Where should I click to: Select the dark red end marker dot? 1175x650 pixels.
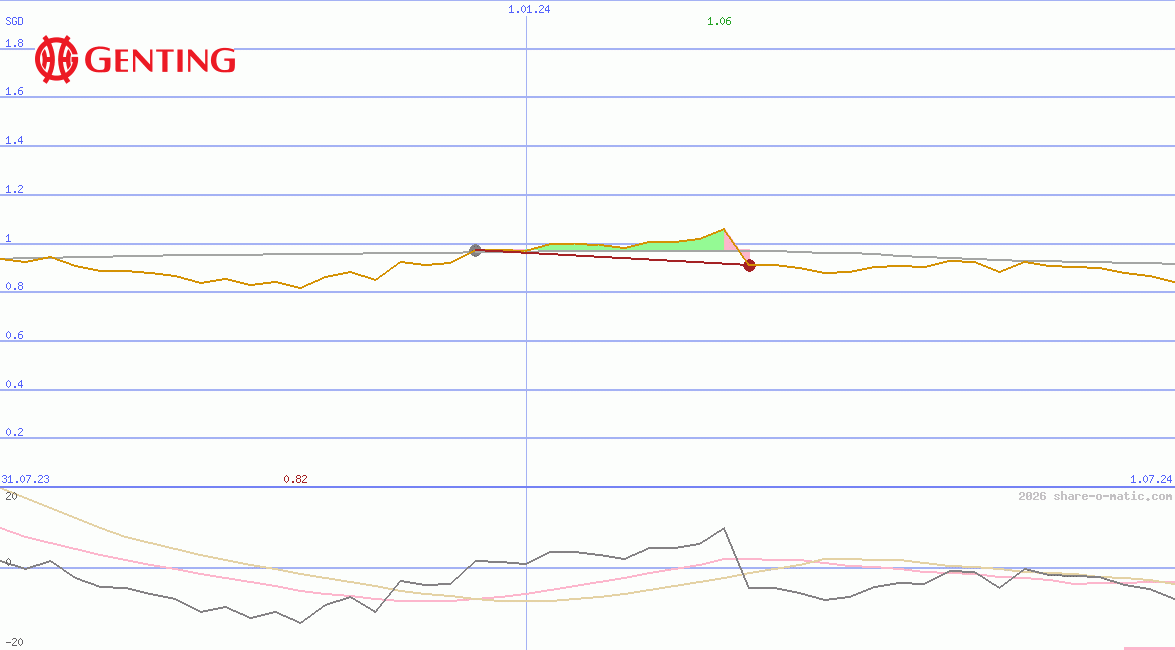click(749, 265)
